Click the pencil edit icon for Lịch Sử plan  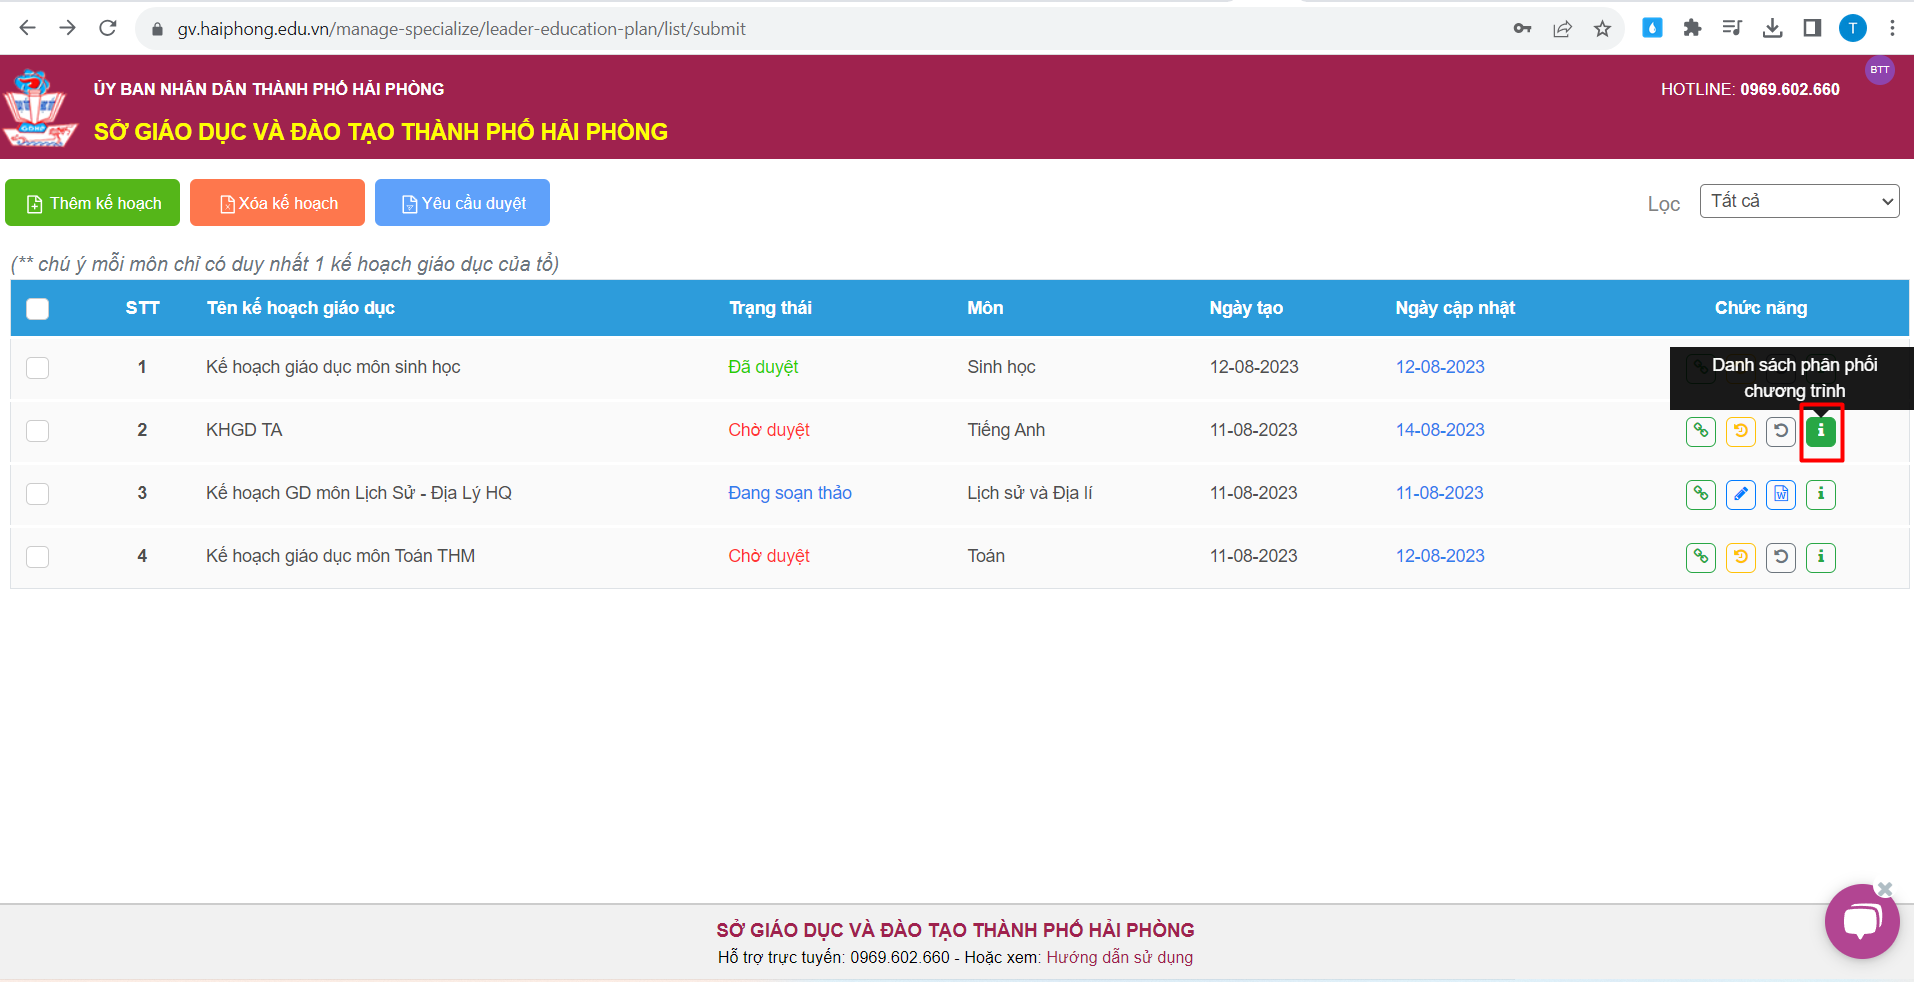pos(1740,494)
